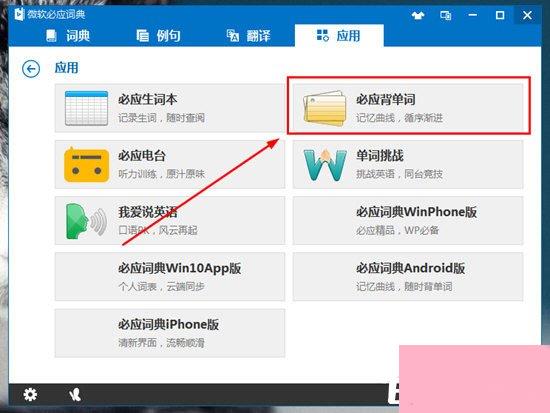This screenshot has width=550, height=413.
Task: Click the back arrow button
Action: coord(31,68)
